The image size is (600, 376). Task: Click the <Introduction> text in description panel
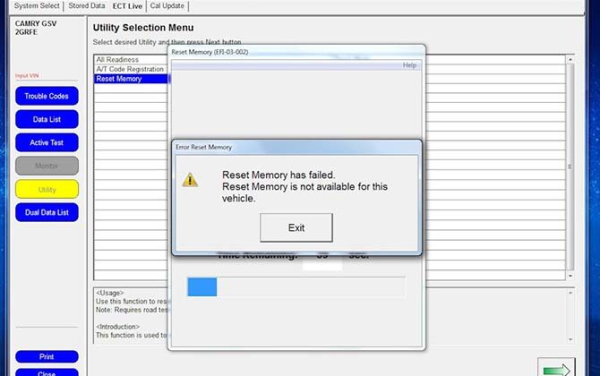(x=117, y=327)
